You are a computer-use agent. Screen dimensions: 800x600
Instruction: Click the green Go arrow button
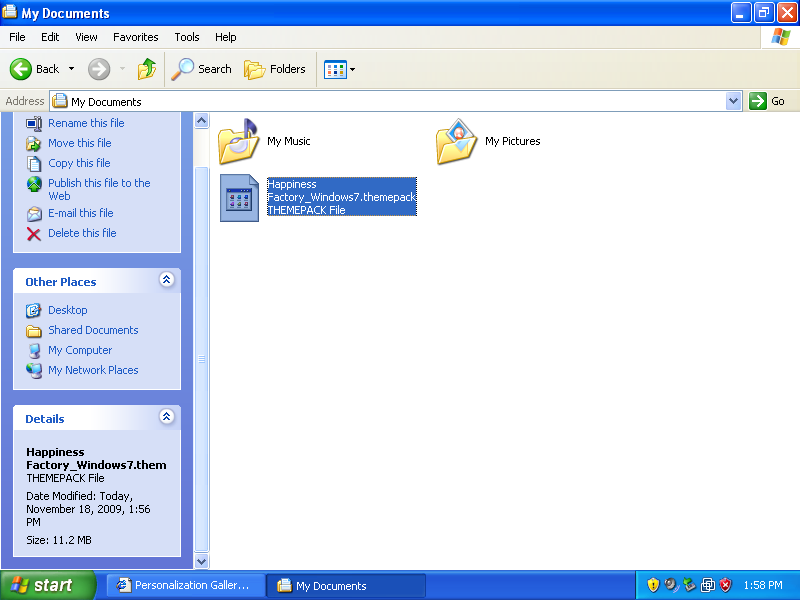pos(758,101)
